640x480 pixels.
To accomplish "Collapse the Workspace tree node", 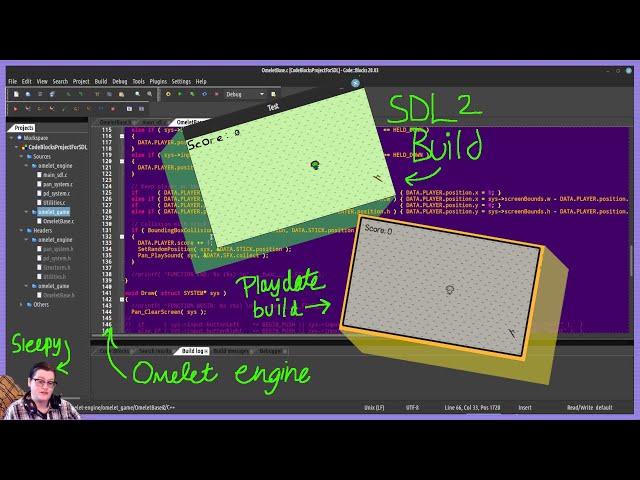I will [x=12, y=138].
